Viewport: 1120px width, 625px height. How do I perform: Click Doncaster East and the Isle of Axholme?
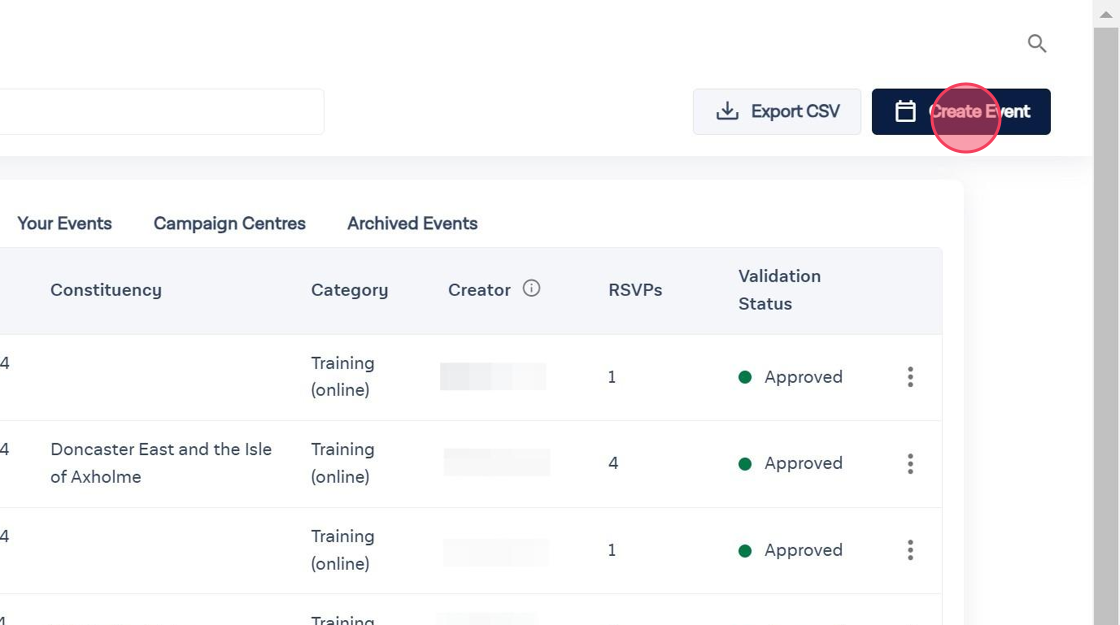[x=161, y=463]
